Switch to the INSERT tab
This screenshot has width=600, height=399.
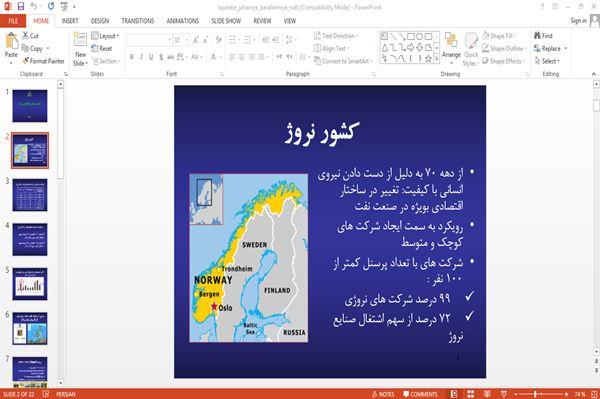(70, 21)
